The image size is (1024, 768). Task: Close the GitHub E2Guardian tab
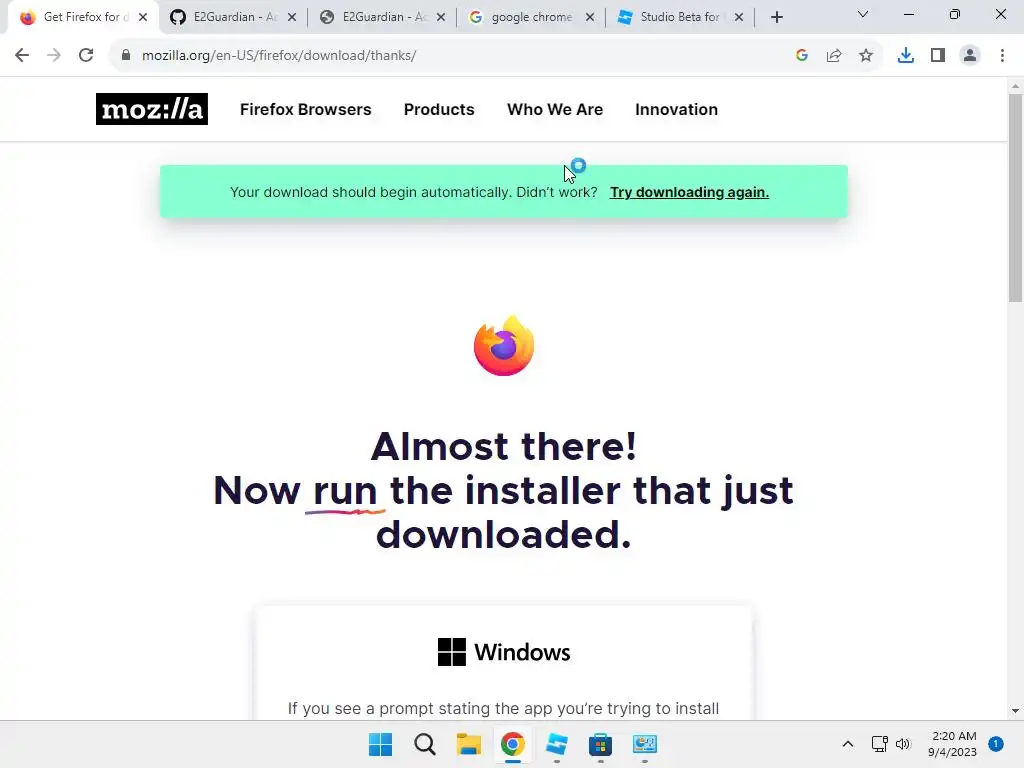[x=292, y=18]
